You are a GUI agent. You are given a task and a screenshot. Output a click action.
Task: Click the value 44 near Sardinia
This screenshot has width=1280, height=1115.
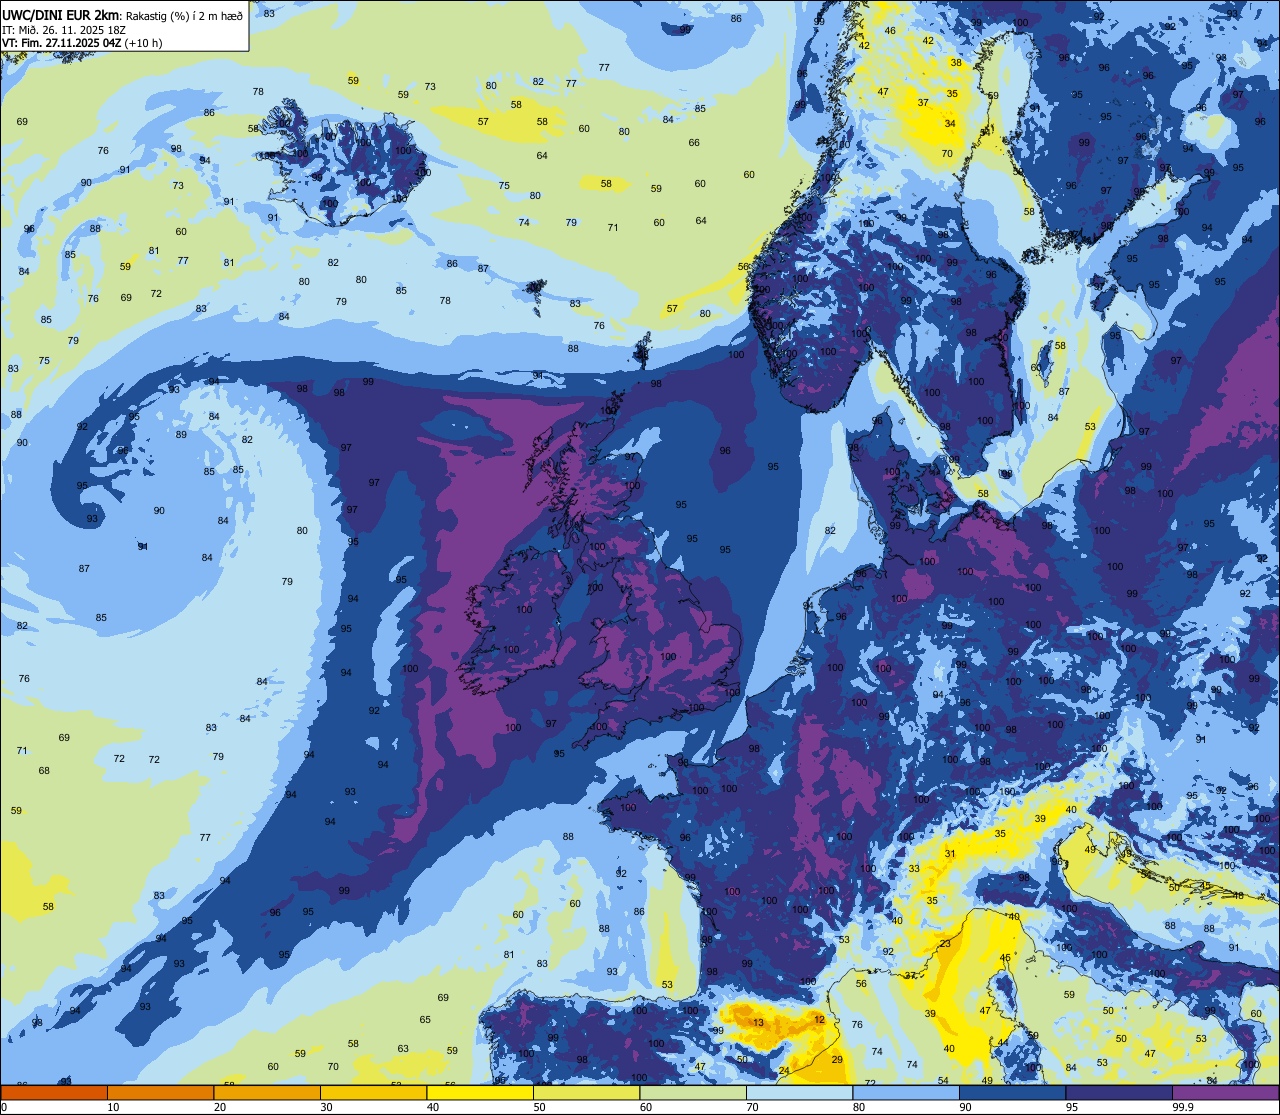coord(1002,1042)
